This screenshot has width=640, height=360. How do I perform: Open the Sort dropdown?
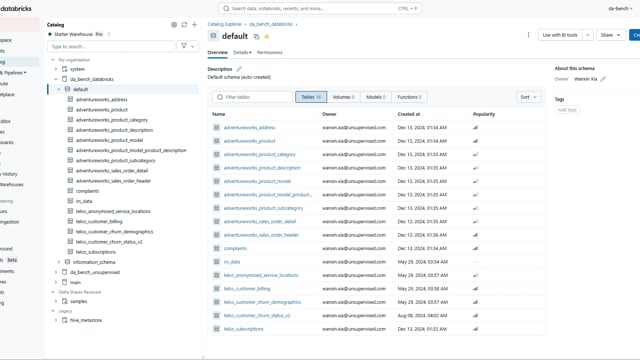tap(529, 97)
